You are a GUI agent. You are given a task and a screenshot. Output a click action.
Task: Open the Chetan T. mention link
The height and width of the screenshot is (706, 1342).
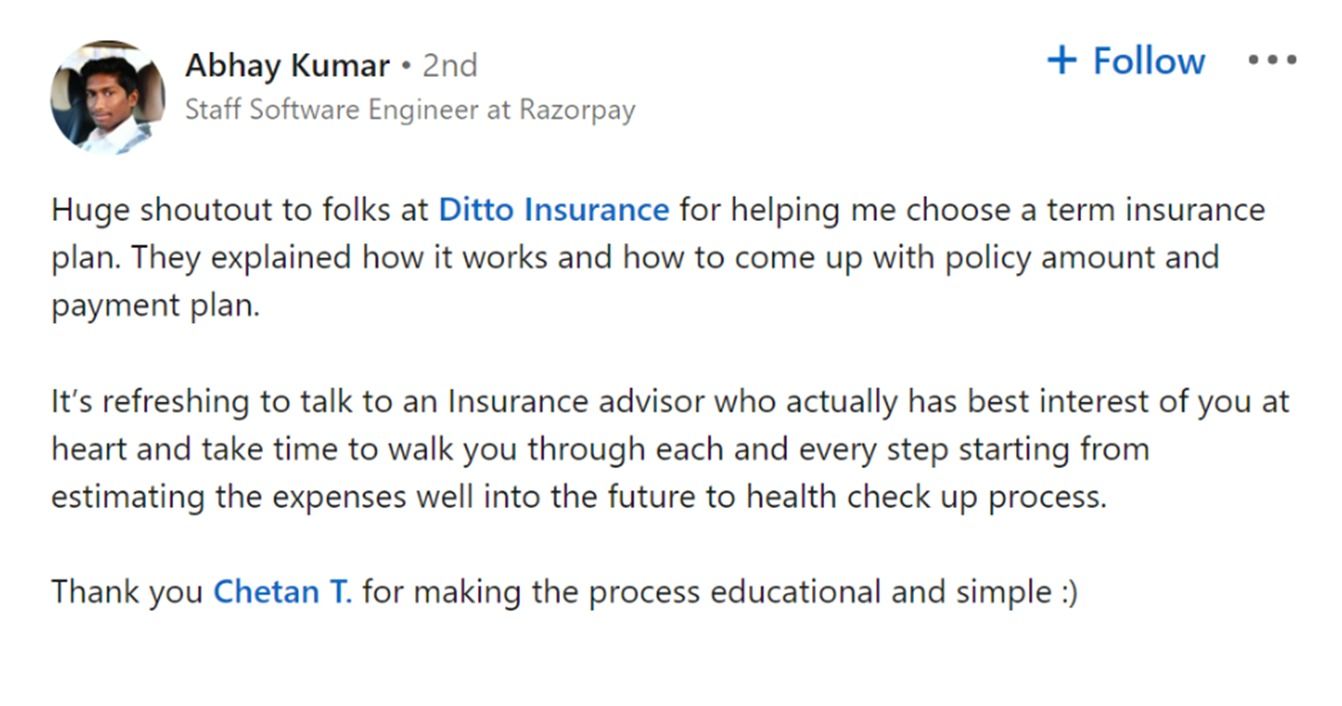click(283, 592)
